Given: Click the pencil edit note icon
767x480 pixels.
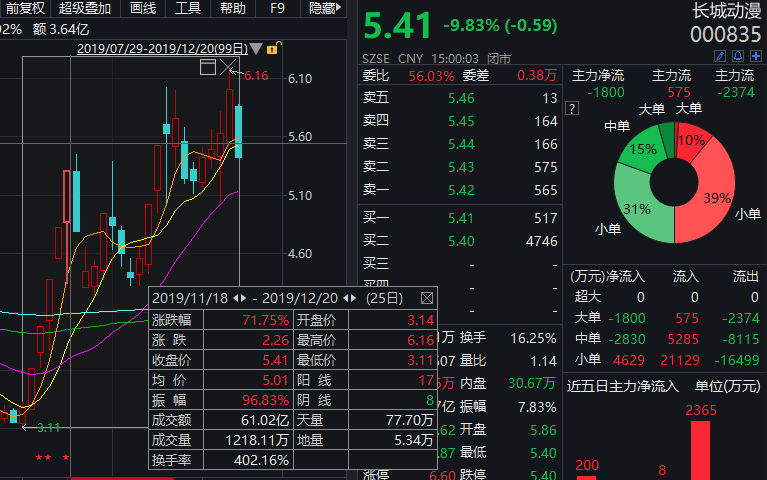Looking at the screenshot, I should click(720, 56).
